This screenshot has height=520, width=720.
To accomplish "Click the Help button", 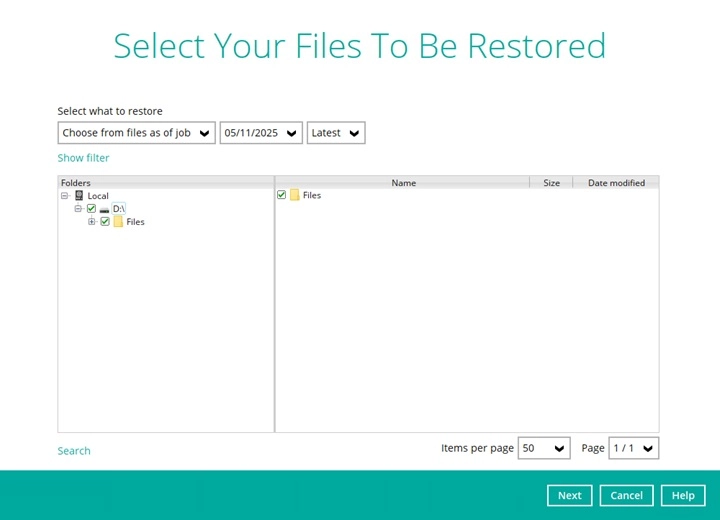I will pyautogui.click(x=683, y=495).
